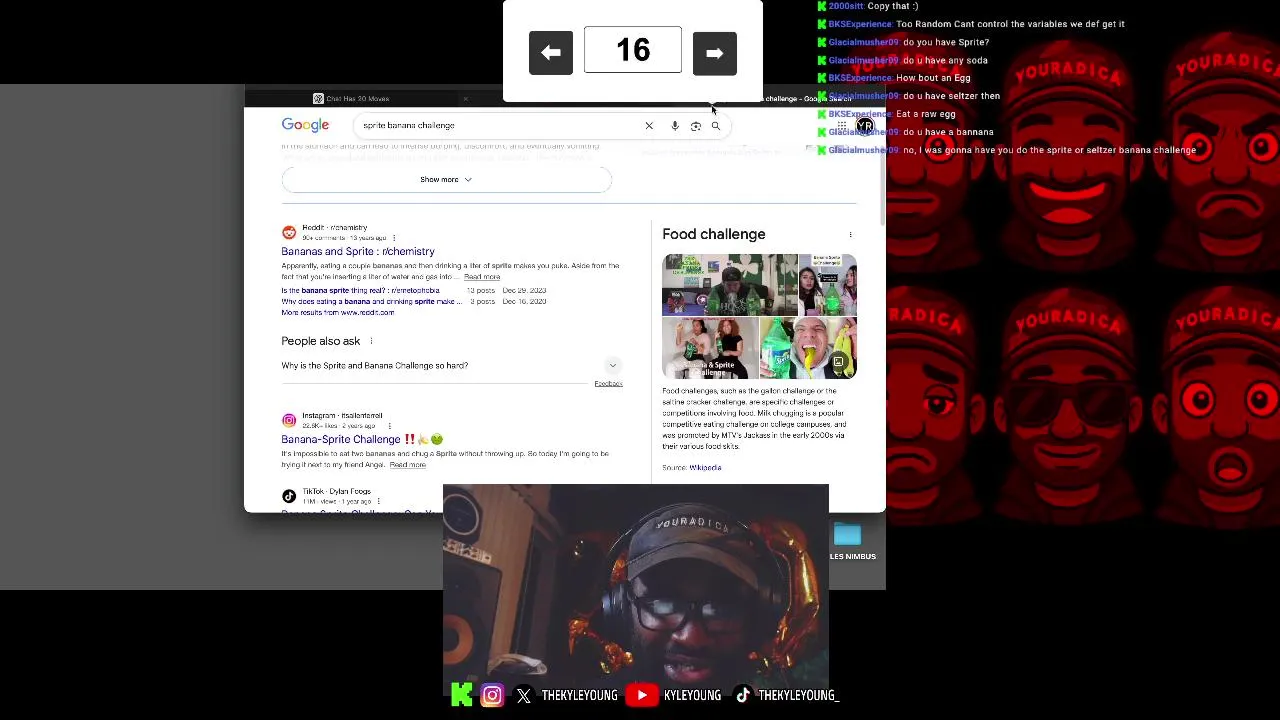The width and height of the screenshot is (1280, 720).
Task: Click the TikTok icon beside THEKYLEYOUNG_
Action: click(743, 695)
